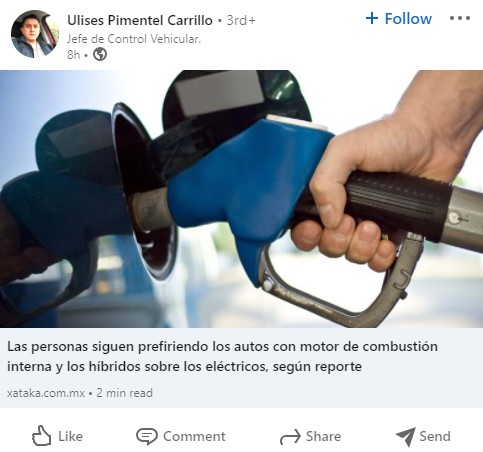The width and height of the screenshot is (483, 452).
Task: Click the globe public visibility icon
Action: 100,54
